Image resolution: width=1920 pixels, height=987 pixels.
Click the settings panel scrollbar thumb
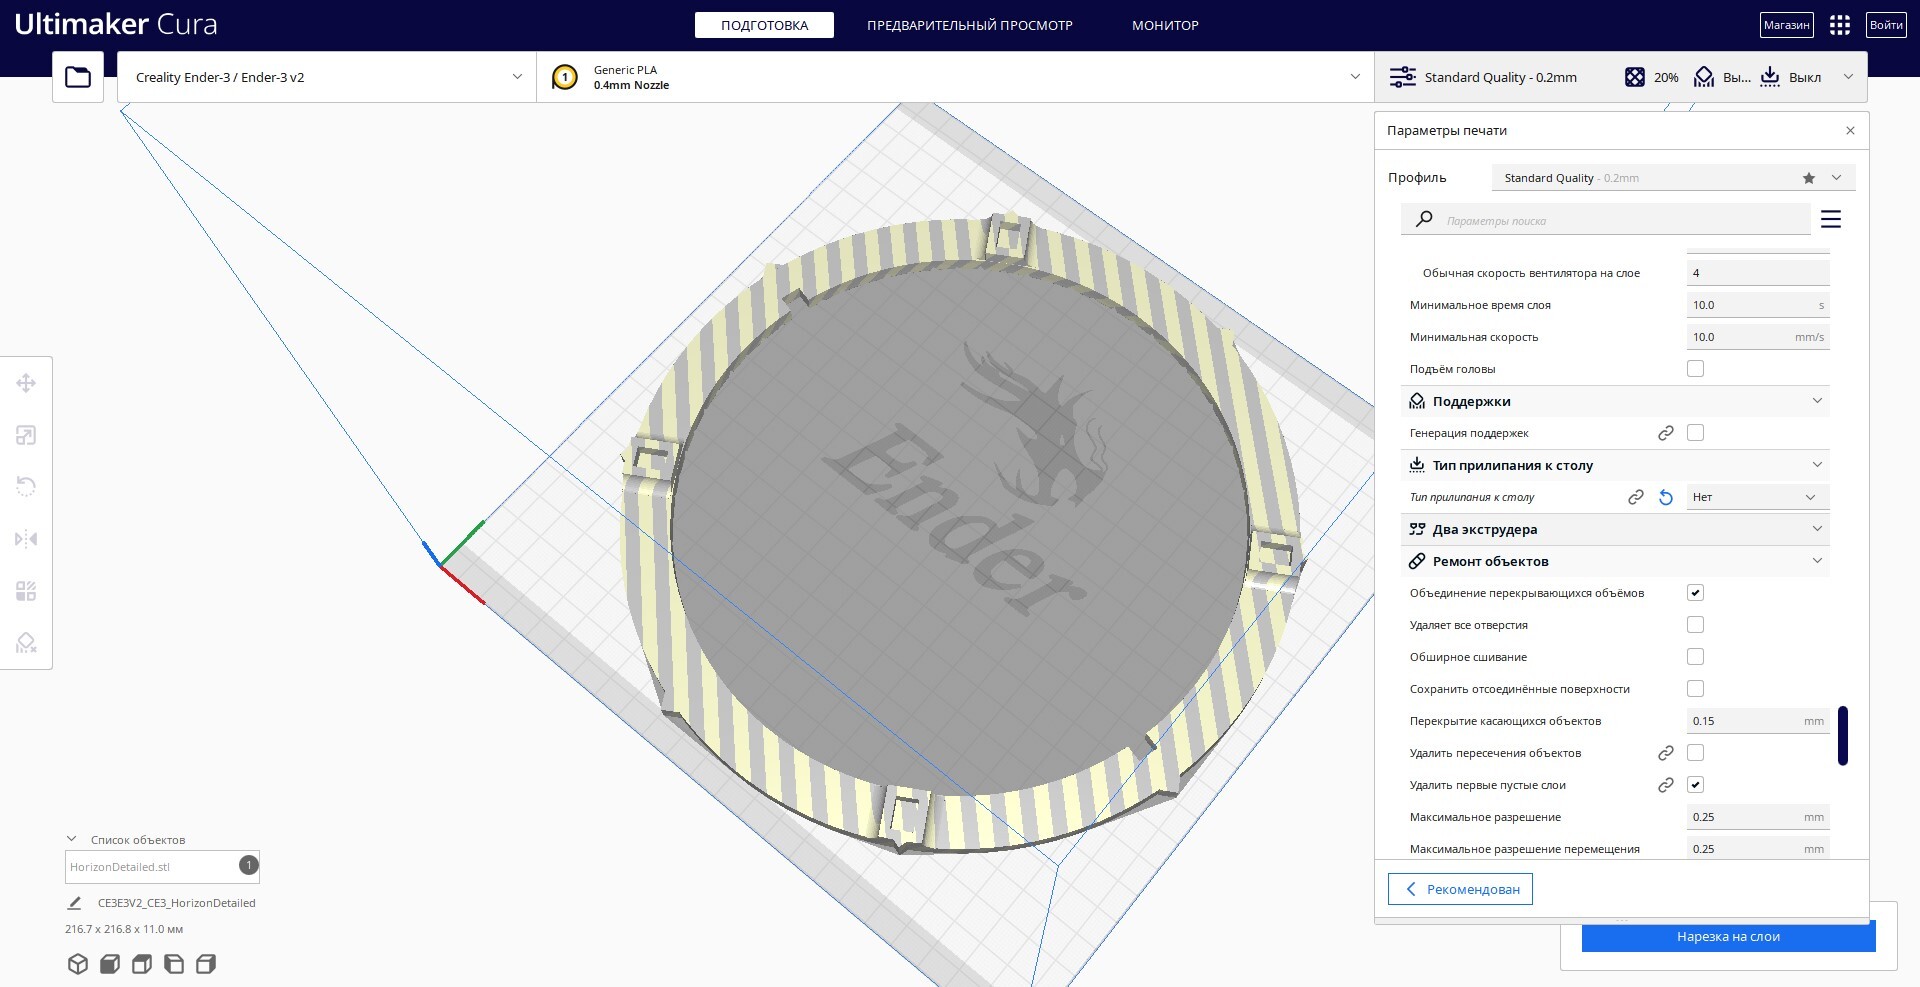coord(1842,735)
